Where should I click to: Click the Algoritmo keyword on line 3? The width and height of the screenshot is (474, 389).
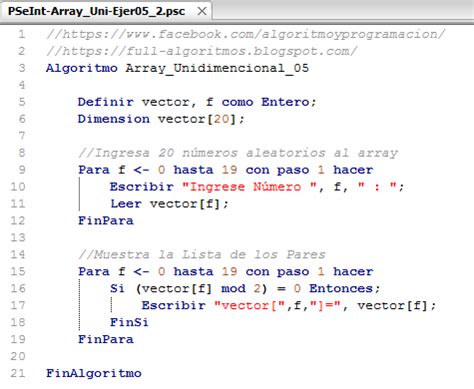click(82, 68)
